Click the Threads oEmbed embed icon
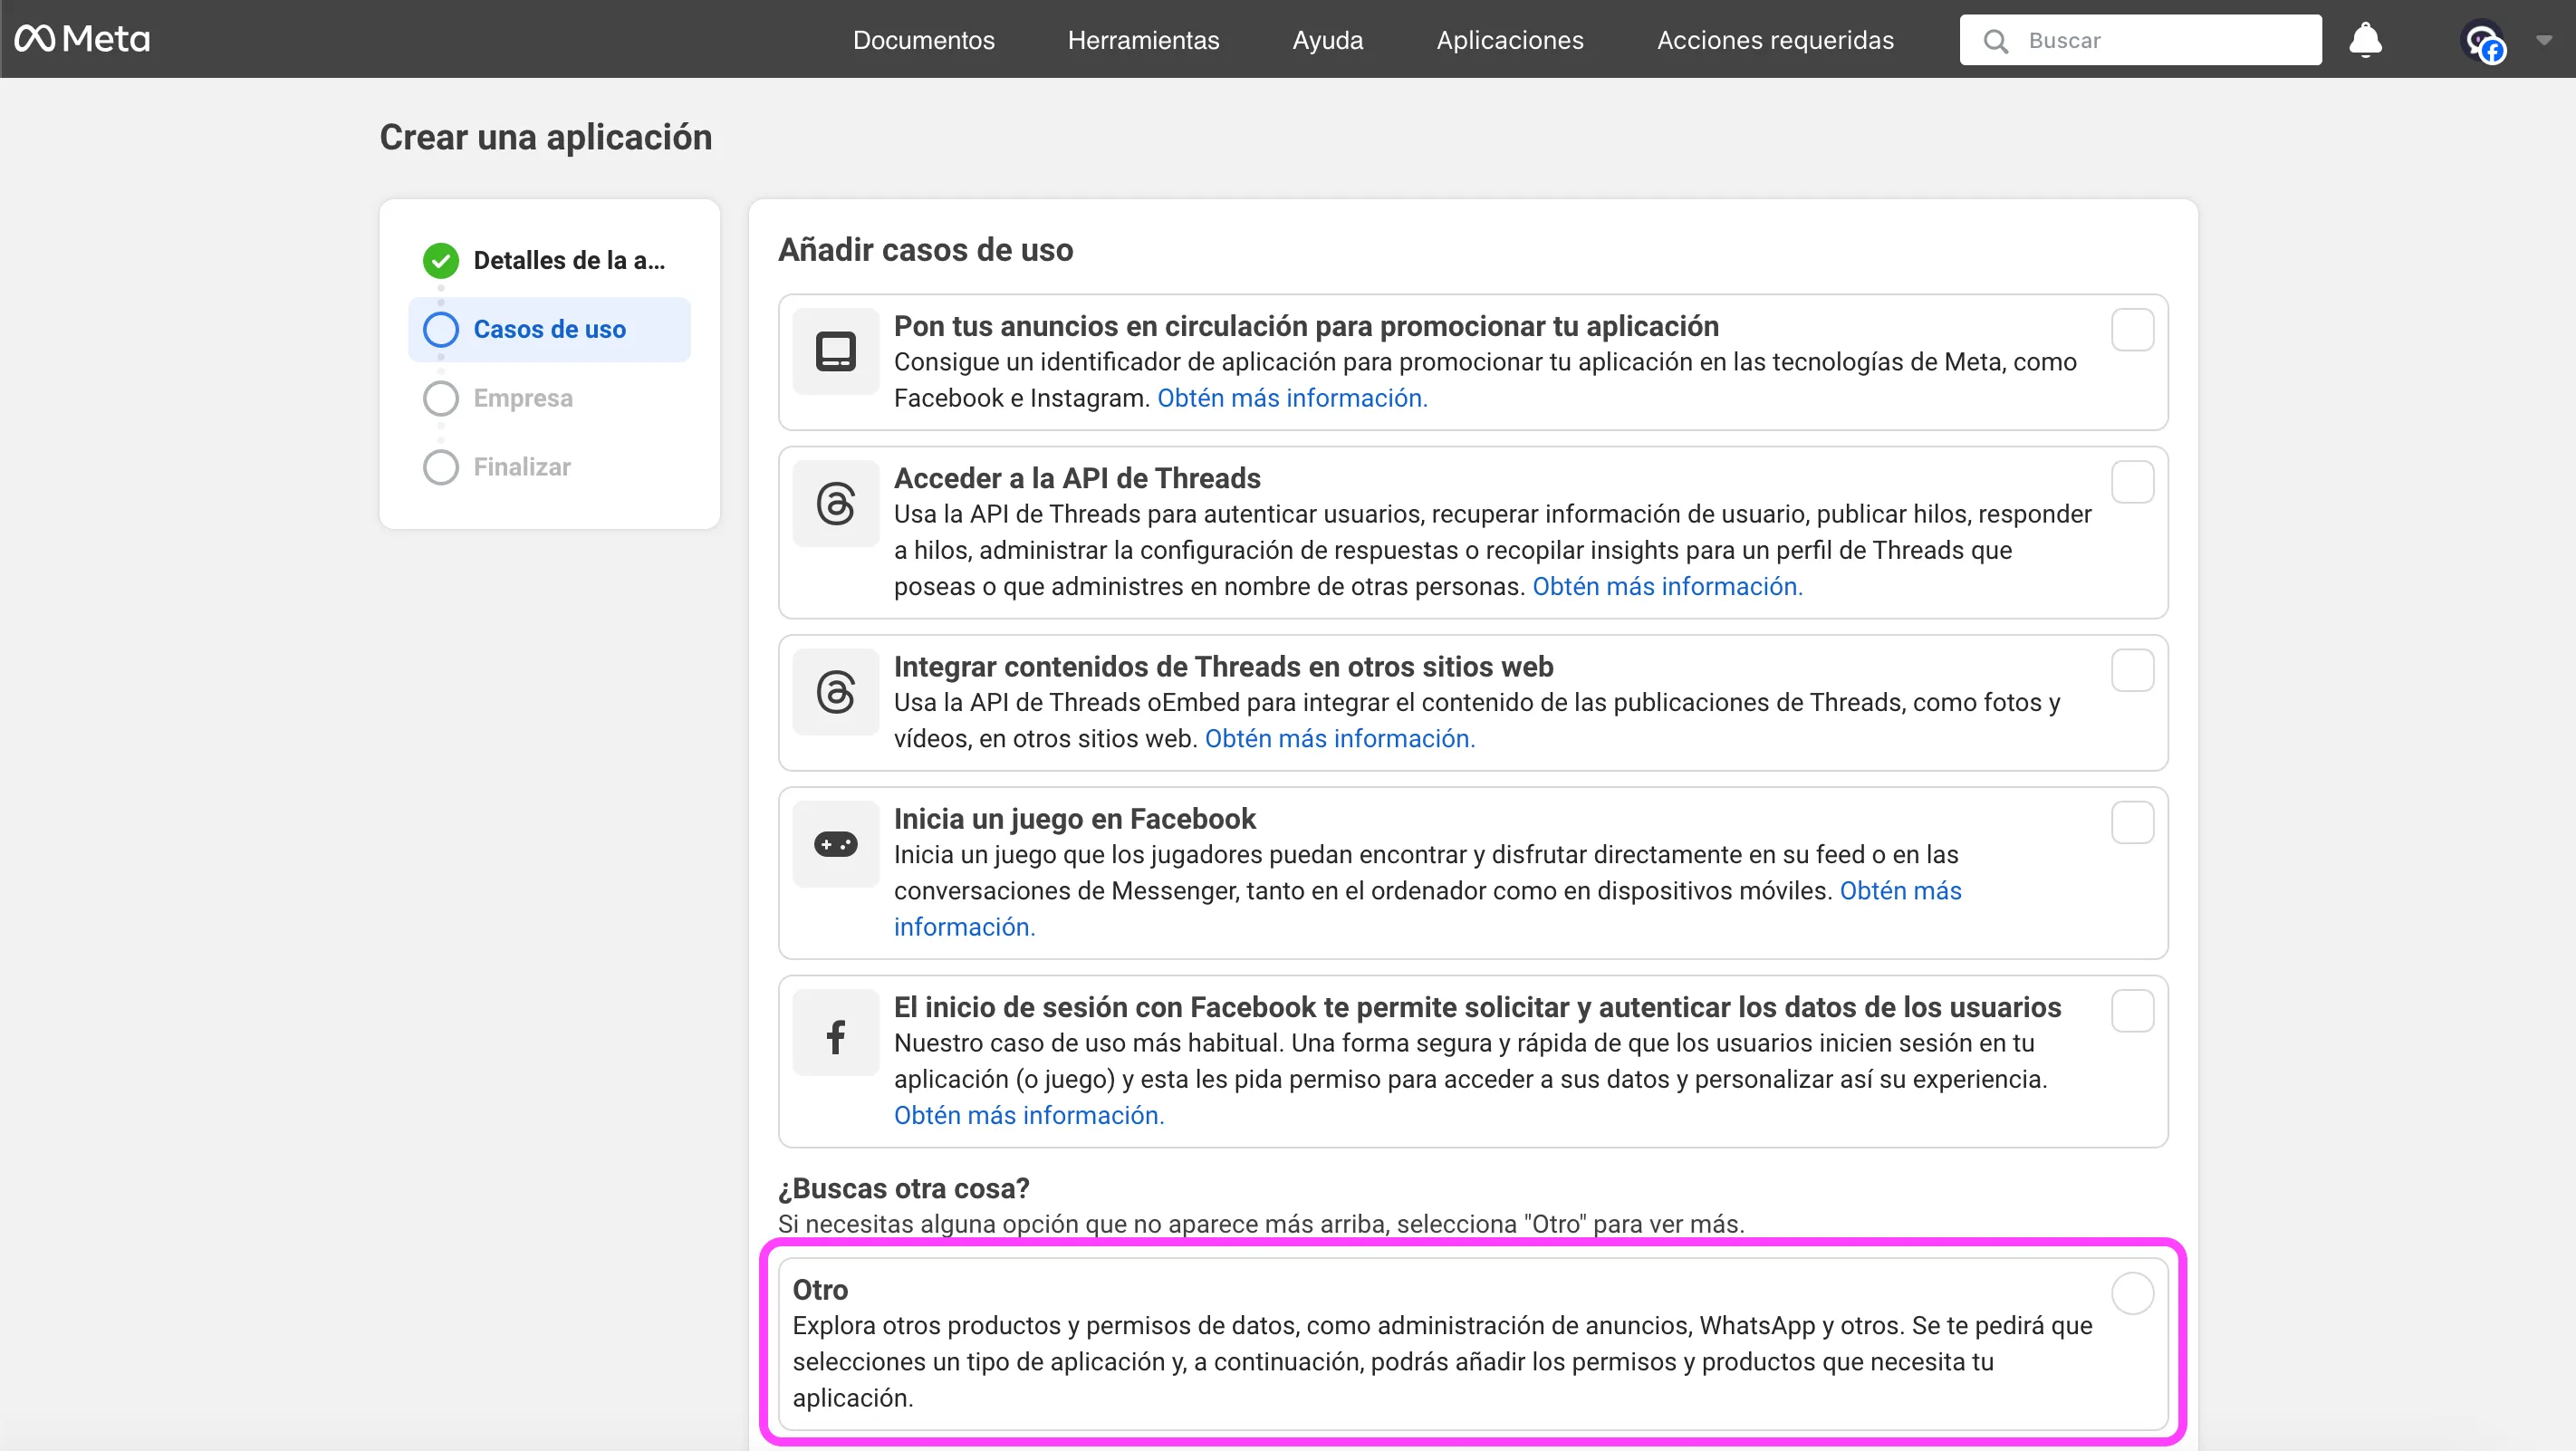Image resolution: width=2576 pixels, height=1451 pixels. click(x=835, y=691)
